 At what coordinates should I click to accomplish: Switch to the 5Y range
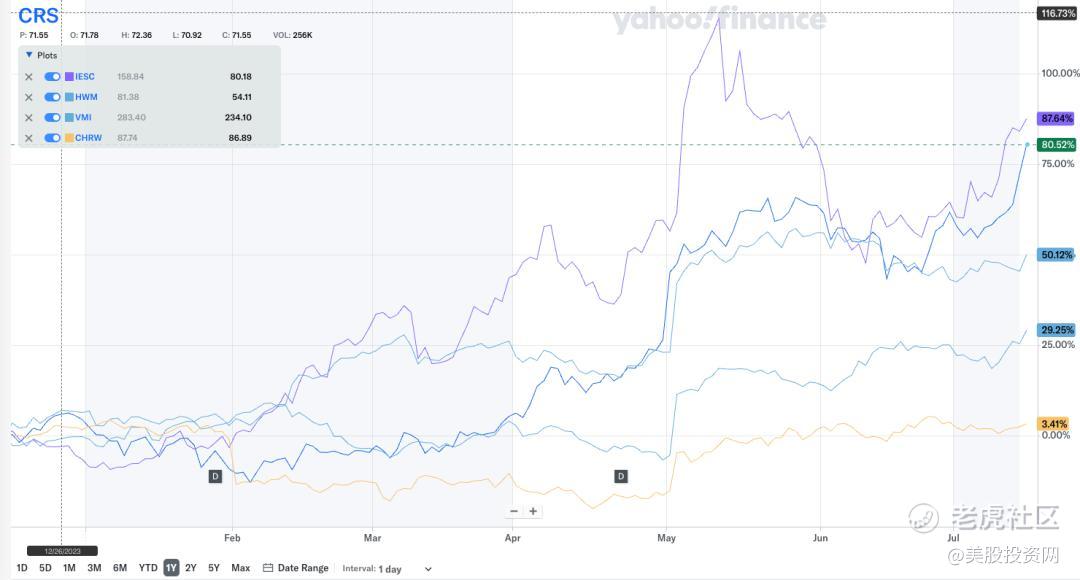click(214, 568)
